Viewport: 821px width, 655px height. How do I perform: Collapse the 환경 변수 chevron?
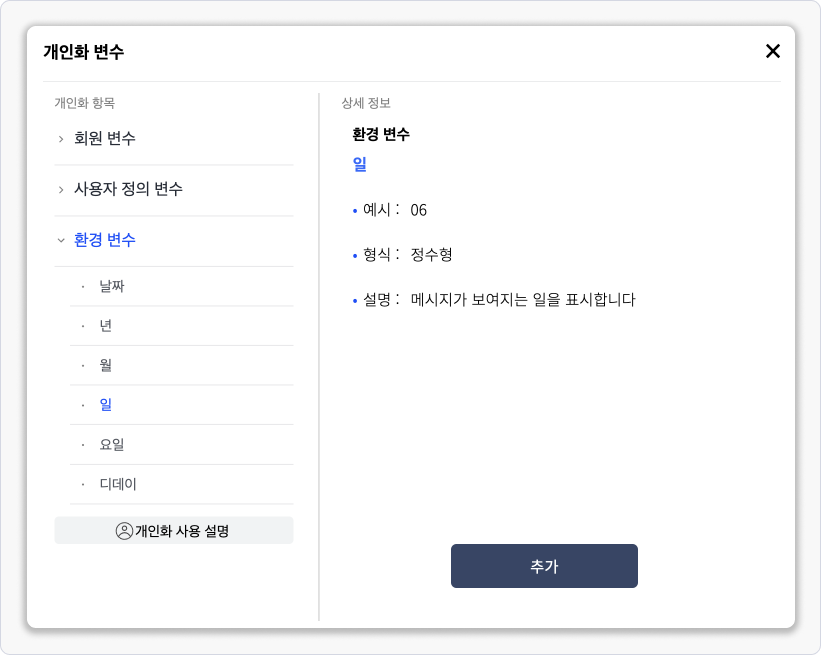pyautogui.click(x=61, y=240)
